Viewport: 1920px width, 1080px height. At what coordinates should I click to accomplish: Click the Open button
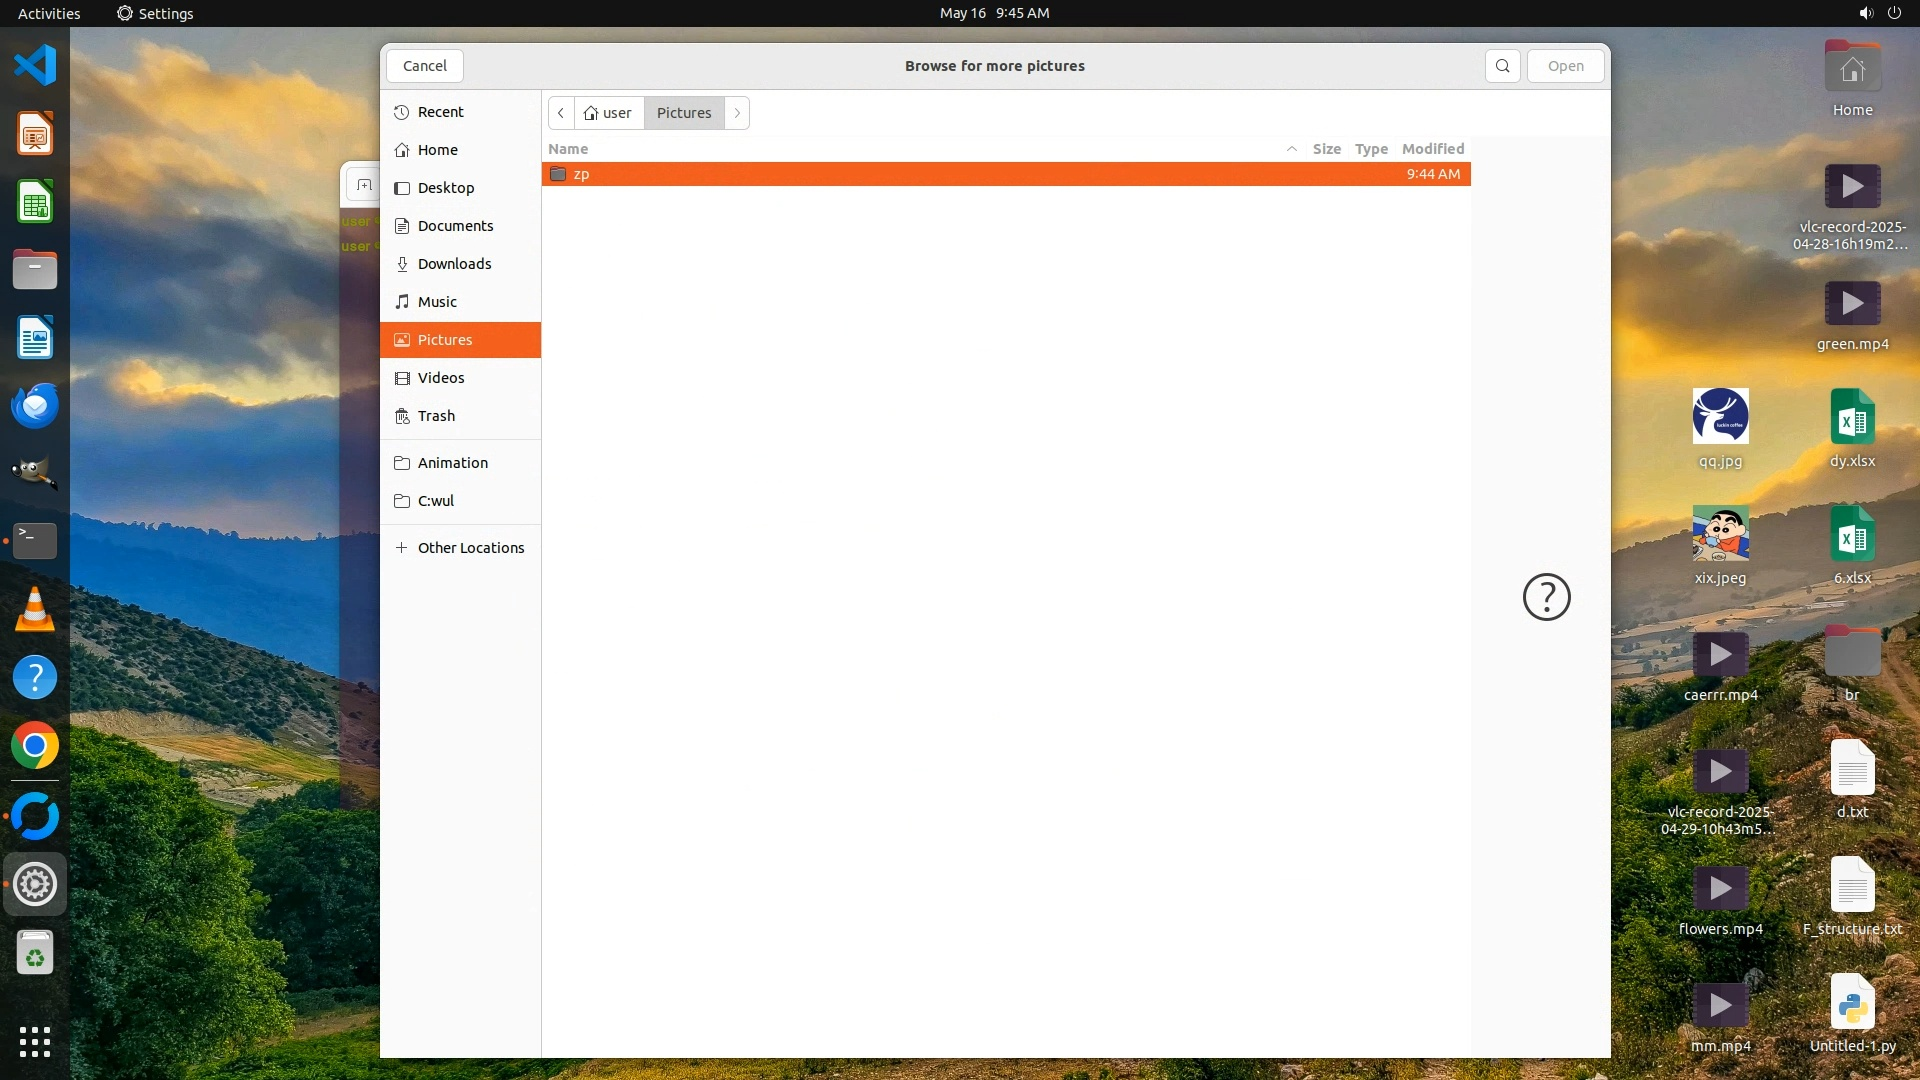click(x=1565, y=66)
